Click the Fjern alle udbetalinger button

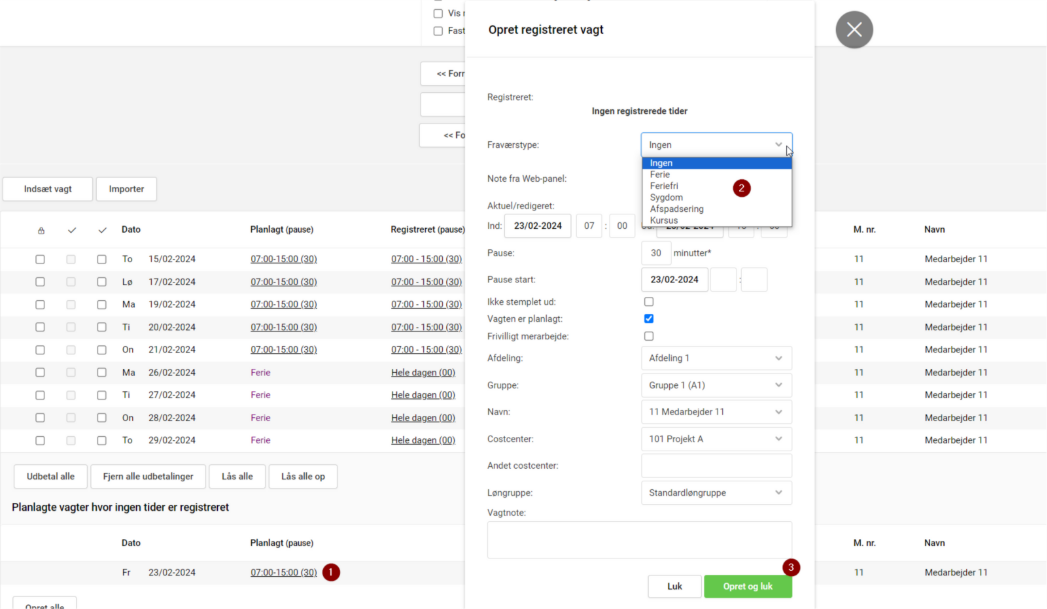pyautogui.click(x=148, y=476)
